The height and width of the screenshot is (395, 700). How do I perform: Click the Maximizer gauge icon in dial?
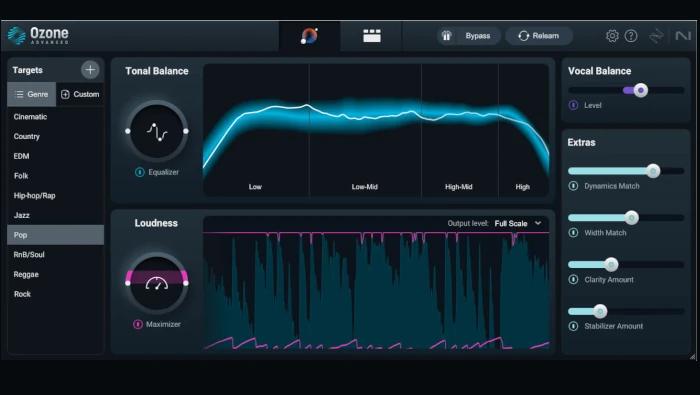(157, 283)
